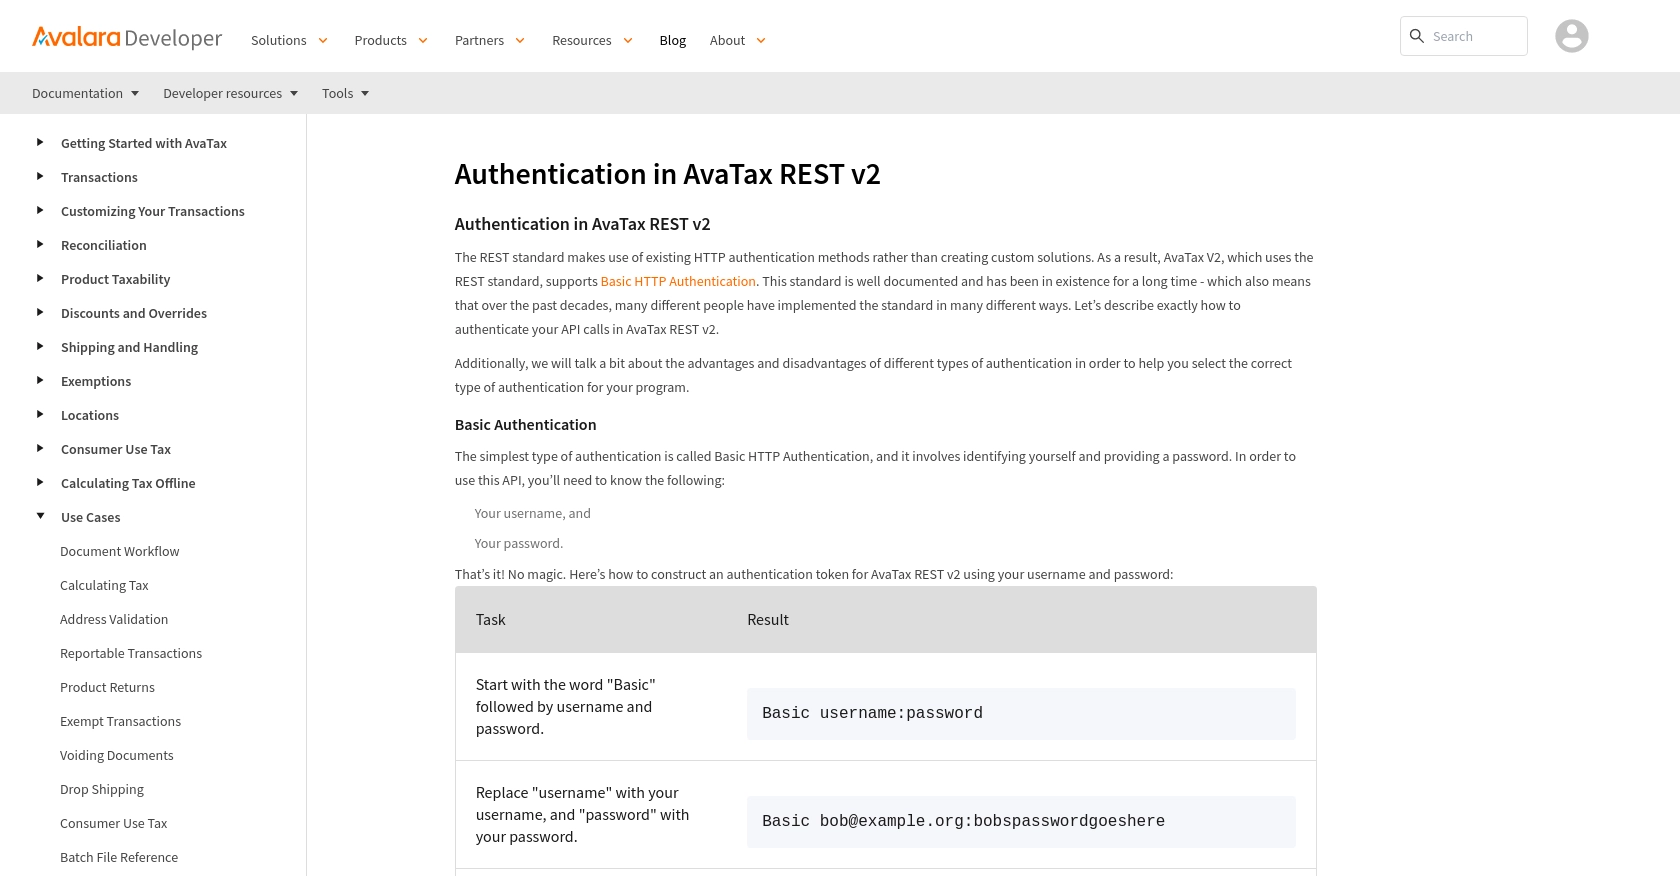This screenshot has height=876, width=1680.
Task: Expand Discounts and Overrides arrow
Action: click(40, 312)
